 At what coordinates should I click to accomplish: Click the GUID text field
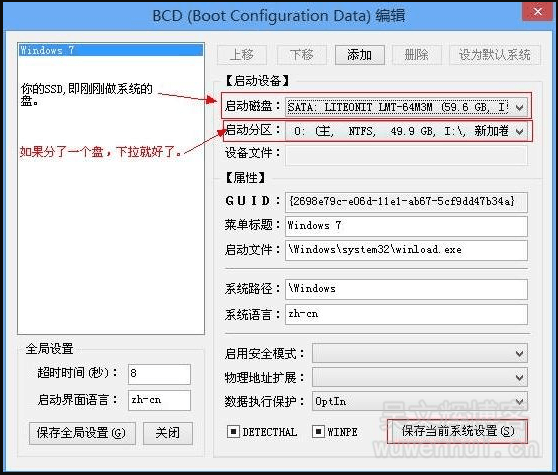coord(406,202)
